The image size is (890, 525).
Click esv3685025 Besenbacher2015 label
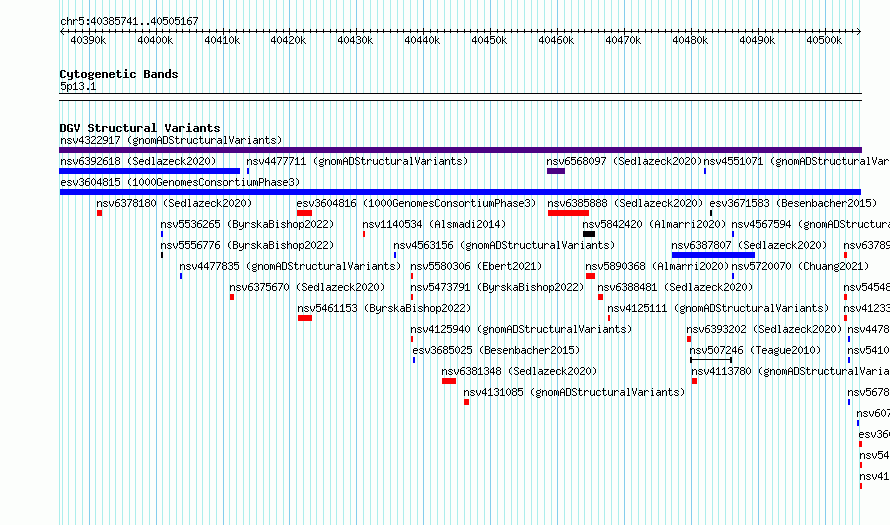496,350
